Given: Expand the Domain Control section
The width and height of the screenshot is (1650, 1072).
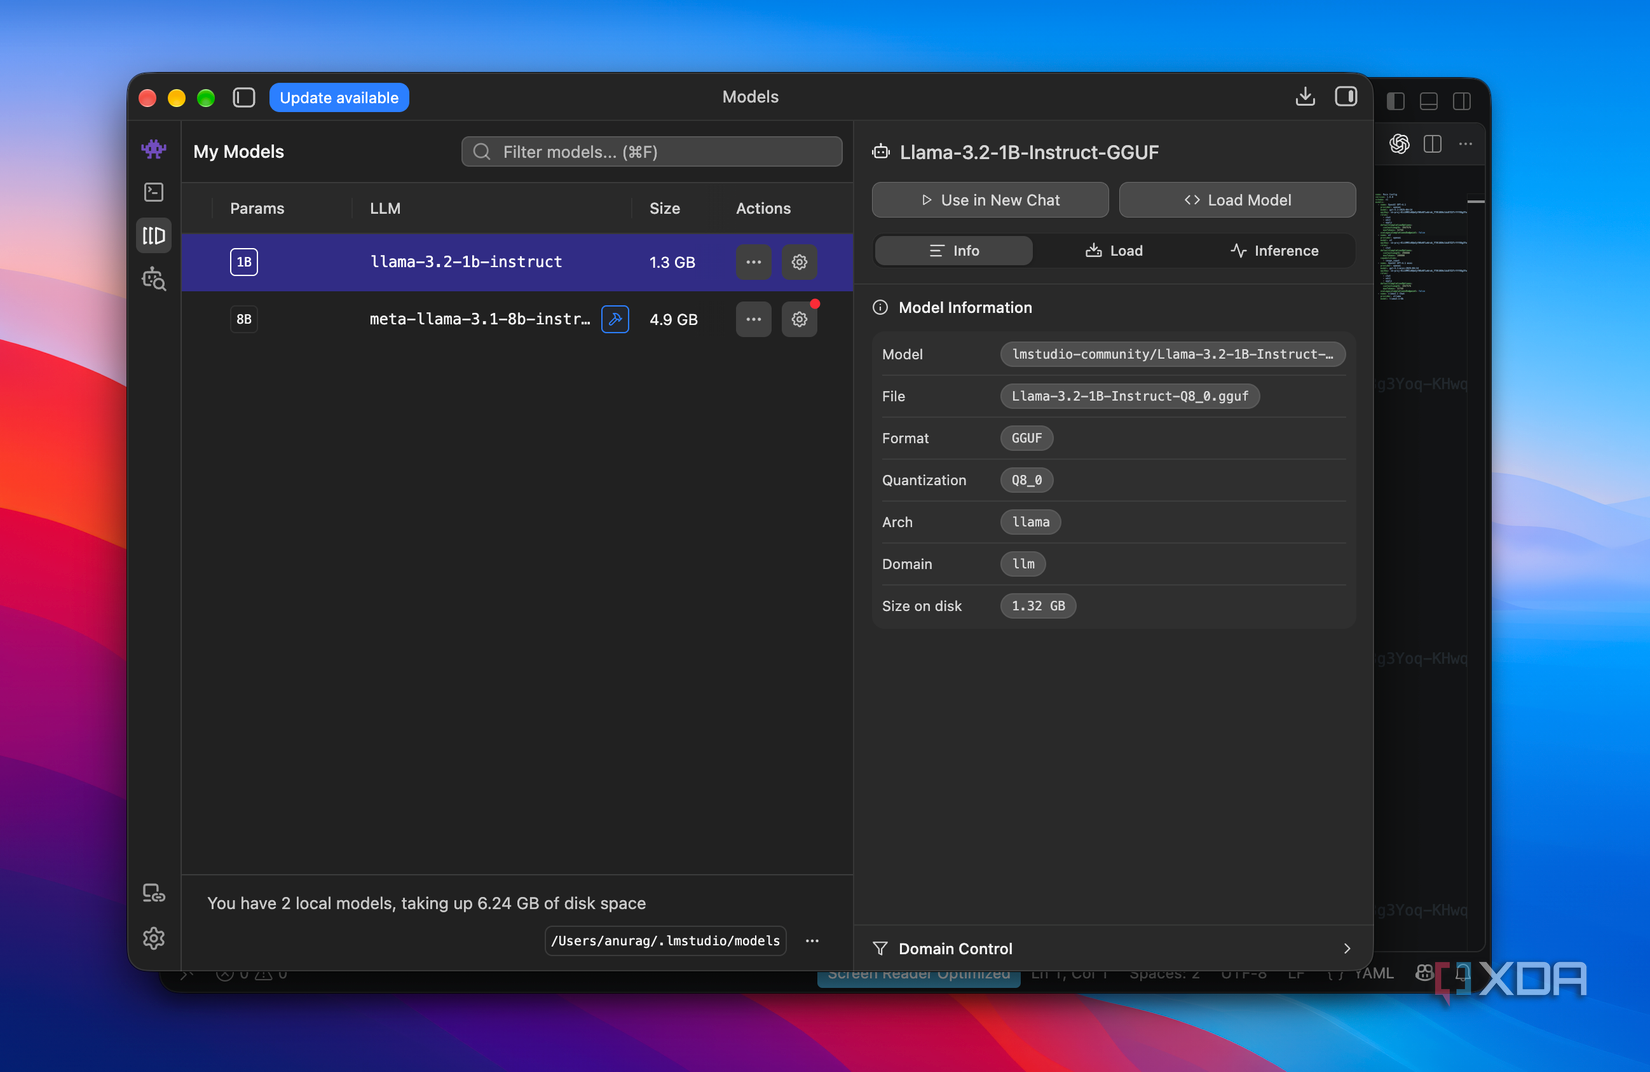Looking at the screenshot, I should [x=1113, y=948].
